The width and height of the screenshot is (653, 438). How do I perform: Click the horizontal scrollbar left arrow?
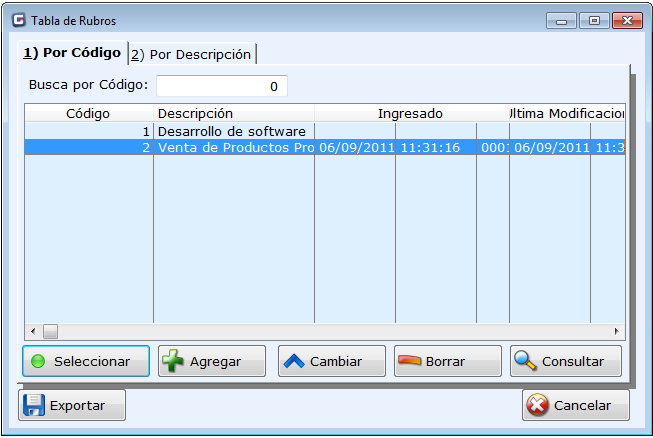(32, 331)
